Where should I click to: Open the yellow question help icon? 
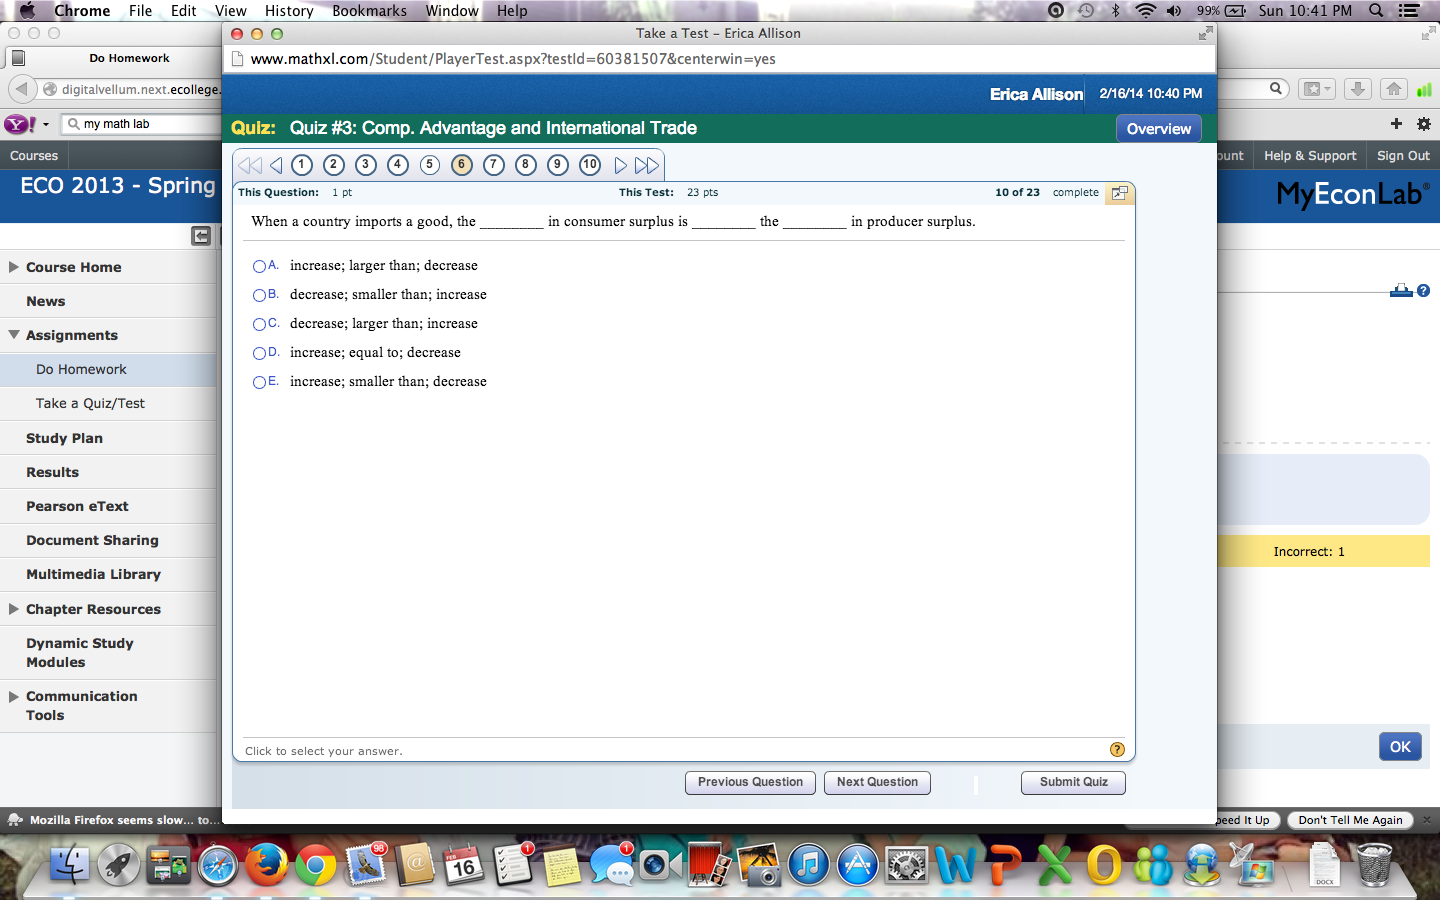(x=1117, y=750)
